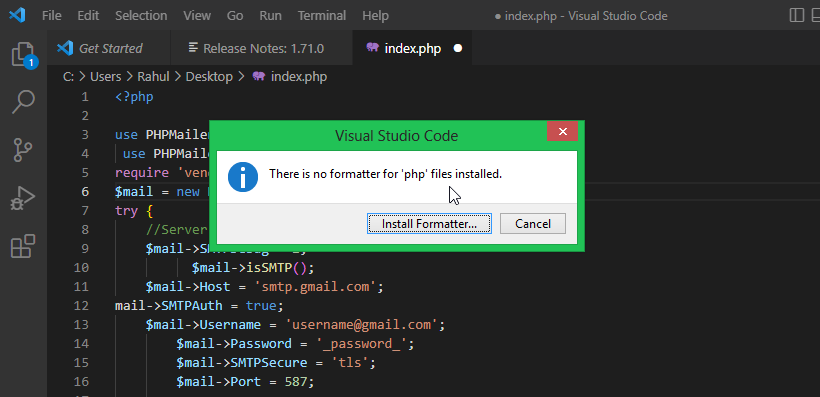
Task: Toggle primary sidebar layout icon in title bar
Action: (x=796, y=15)
